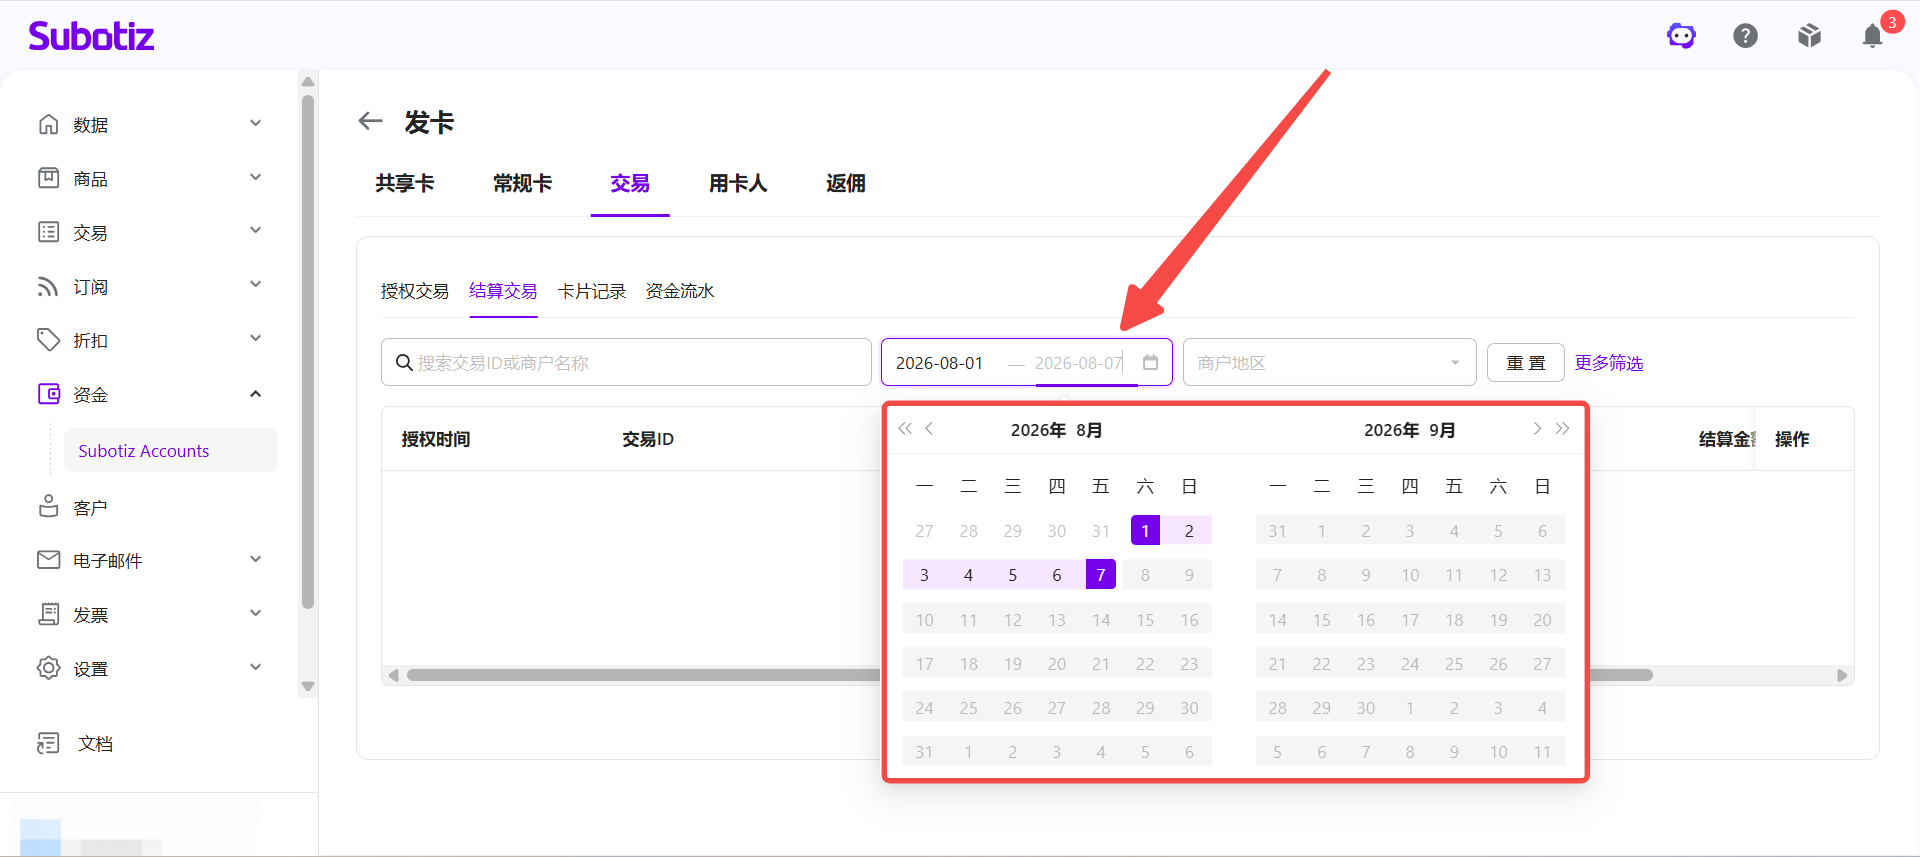Expand the 订阅 sidebar menu chevron

[255, 284]
